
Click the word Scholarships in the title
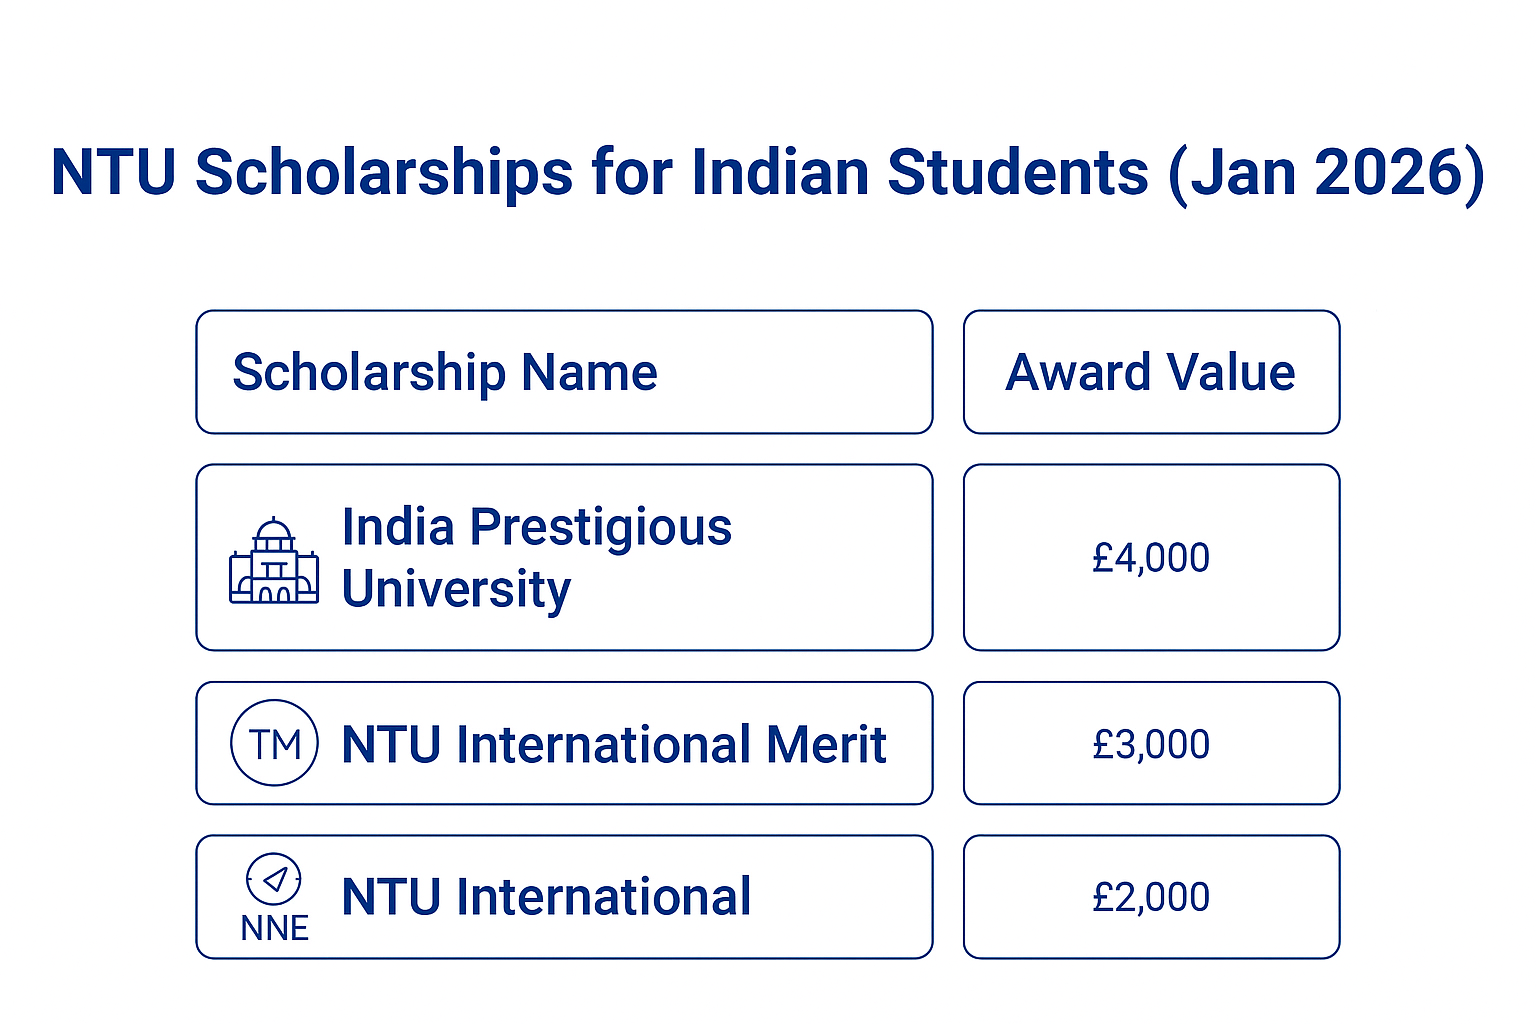[384, 173]
